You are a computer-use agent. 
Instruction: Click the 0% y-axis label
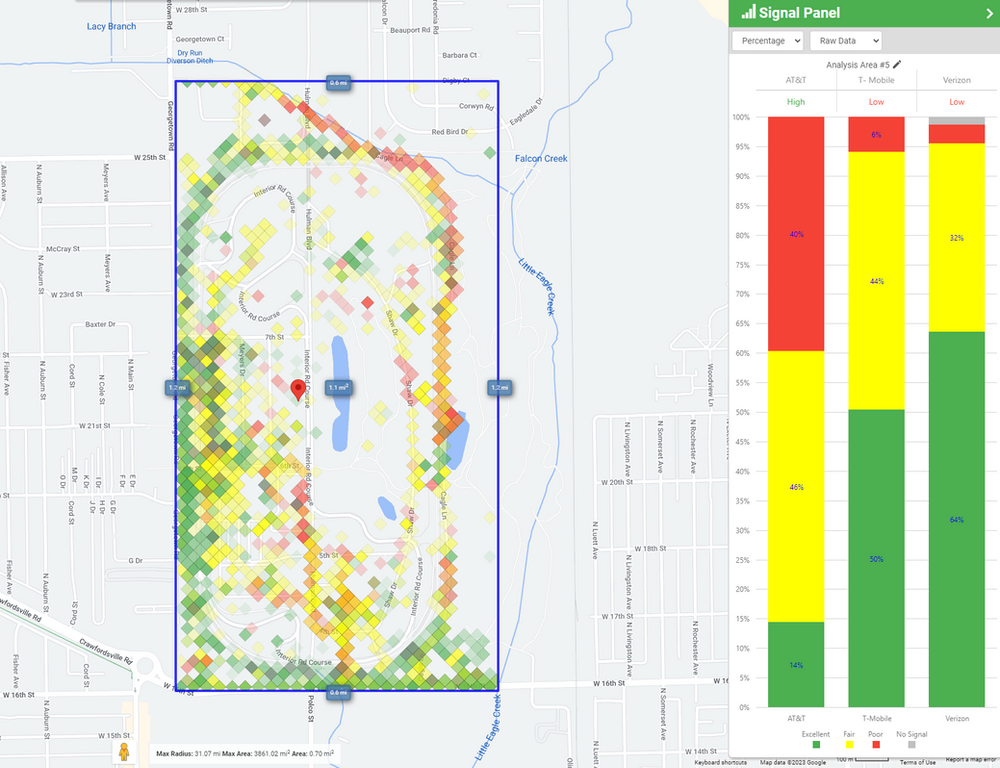[744, 707]
